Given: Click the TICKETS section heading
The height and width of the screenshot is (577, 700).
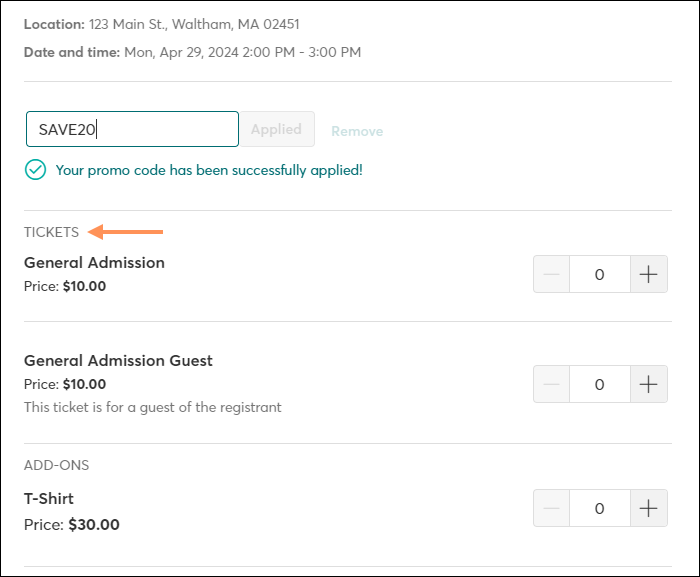Looking at the screenshot, I should coord(51,232).
